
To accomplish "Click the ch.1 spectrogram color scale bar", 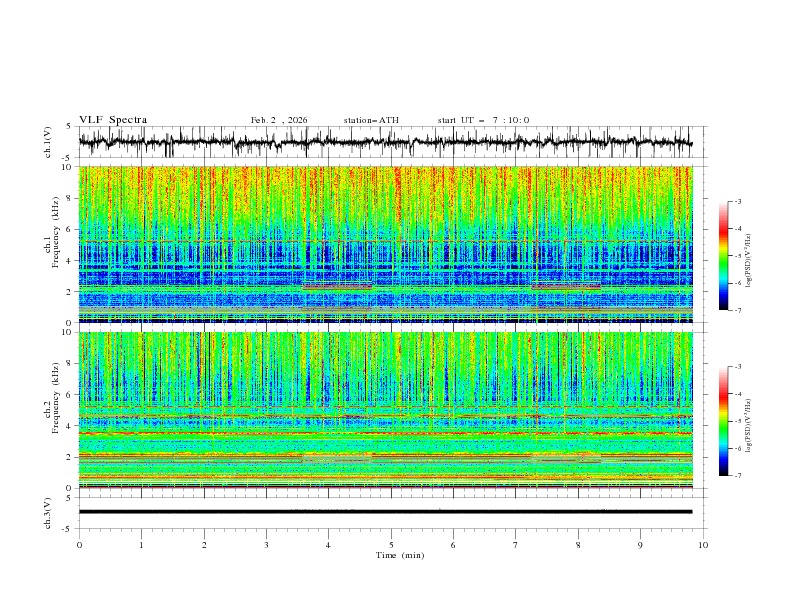I will (x=723, y=255).
